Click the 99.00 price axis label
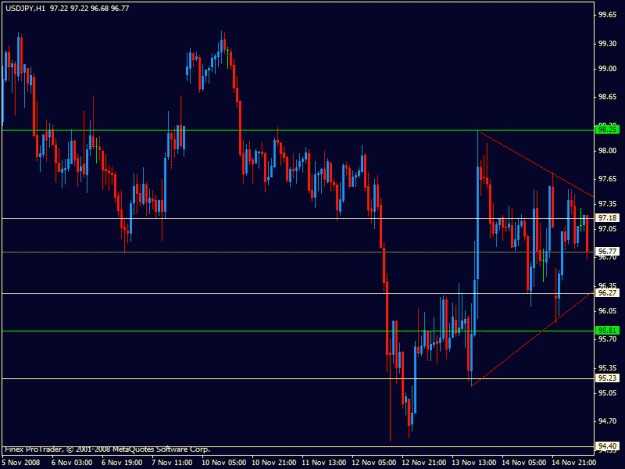This screenshot has height=469, width=625. [607, 69]
